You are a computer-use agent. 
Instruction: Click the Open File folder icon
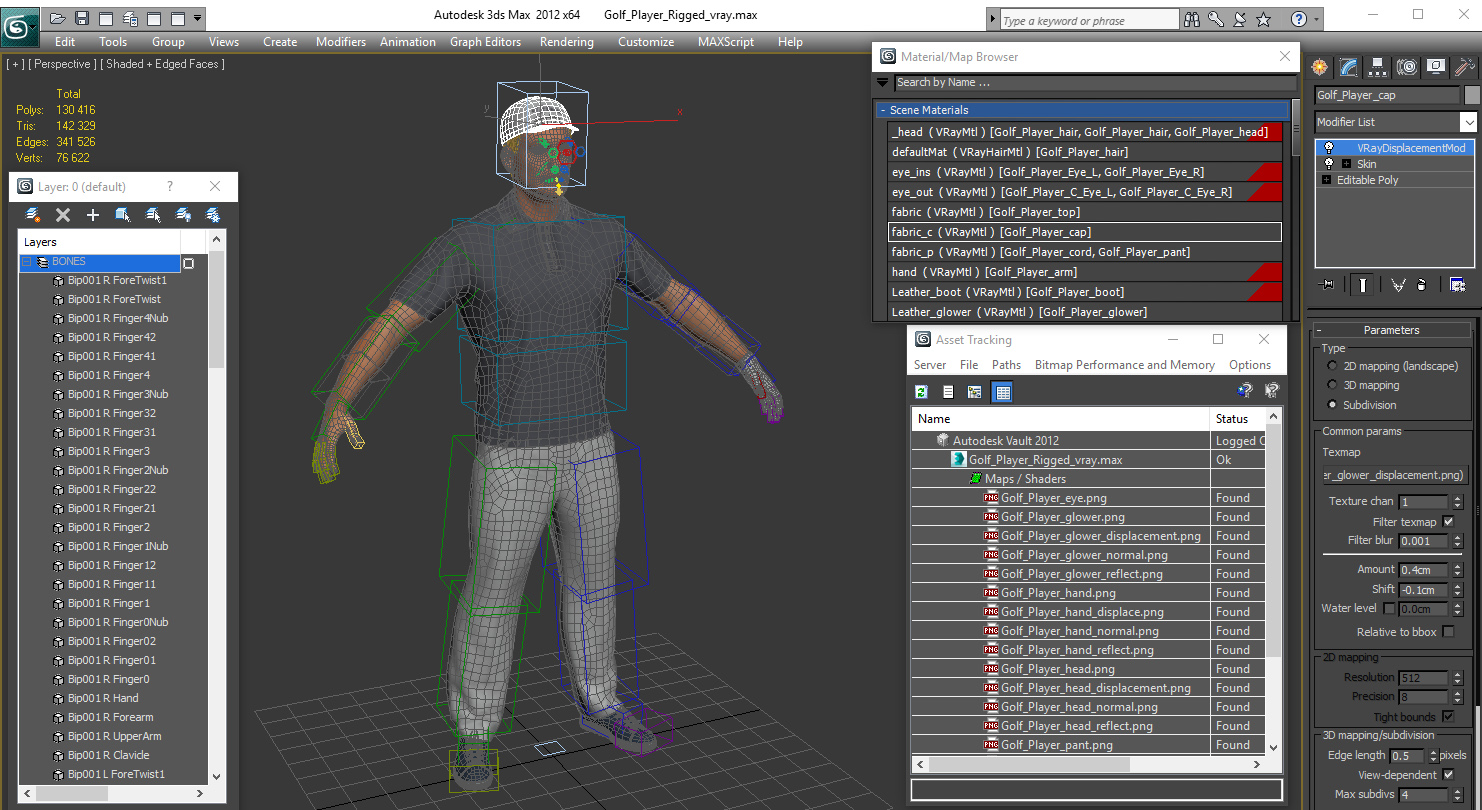pos(58,18)
